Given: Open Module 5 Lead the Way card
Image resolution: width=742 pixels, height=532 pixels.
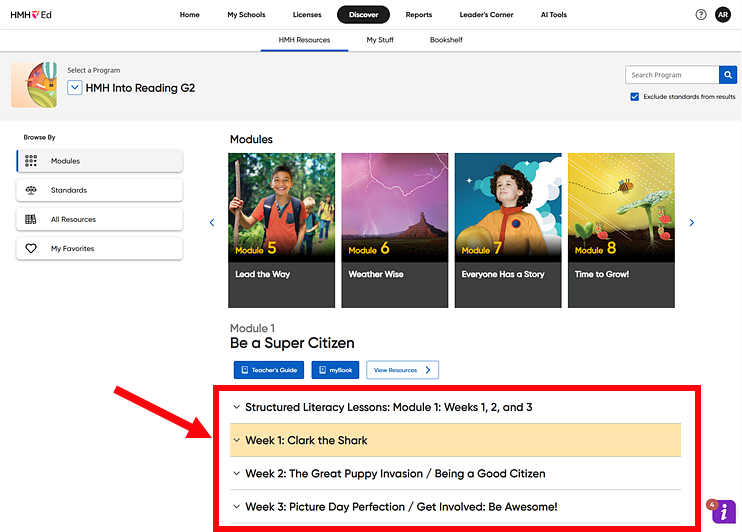Looking at the screenshot, I should click(282, 230).
